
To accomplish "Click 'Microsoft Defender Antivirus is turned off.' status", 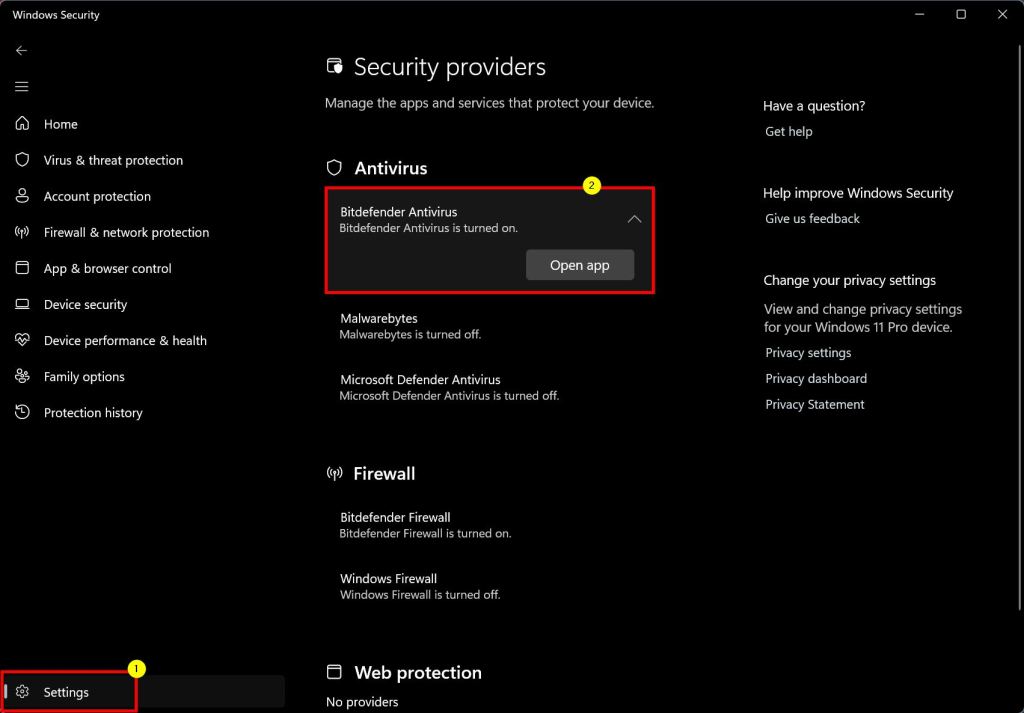I will [x=449, y=396].
